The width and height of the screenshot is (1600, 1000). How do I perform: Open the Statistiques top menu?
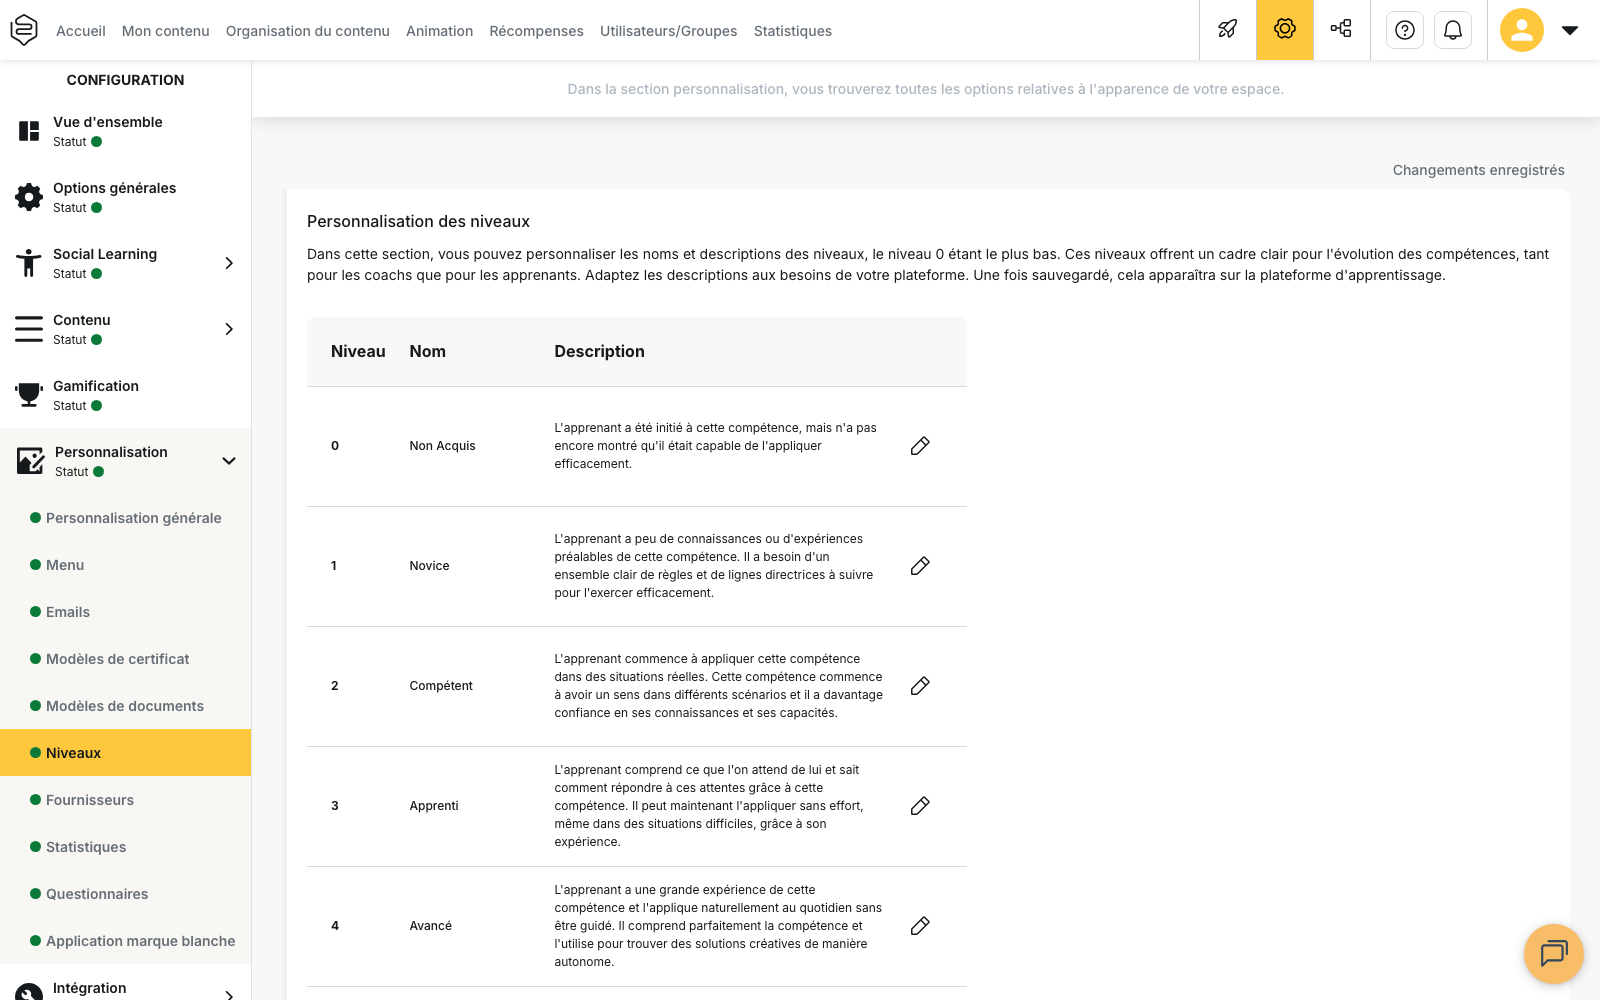pos(793,31)
